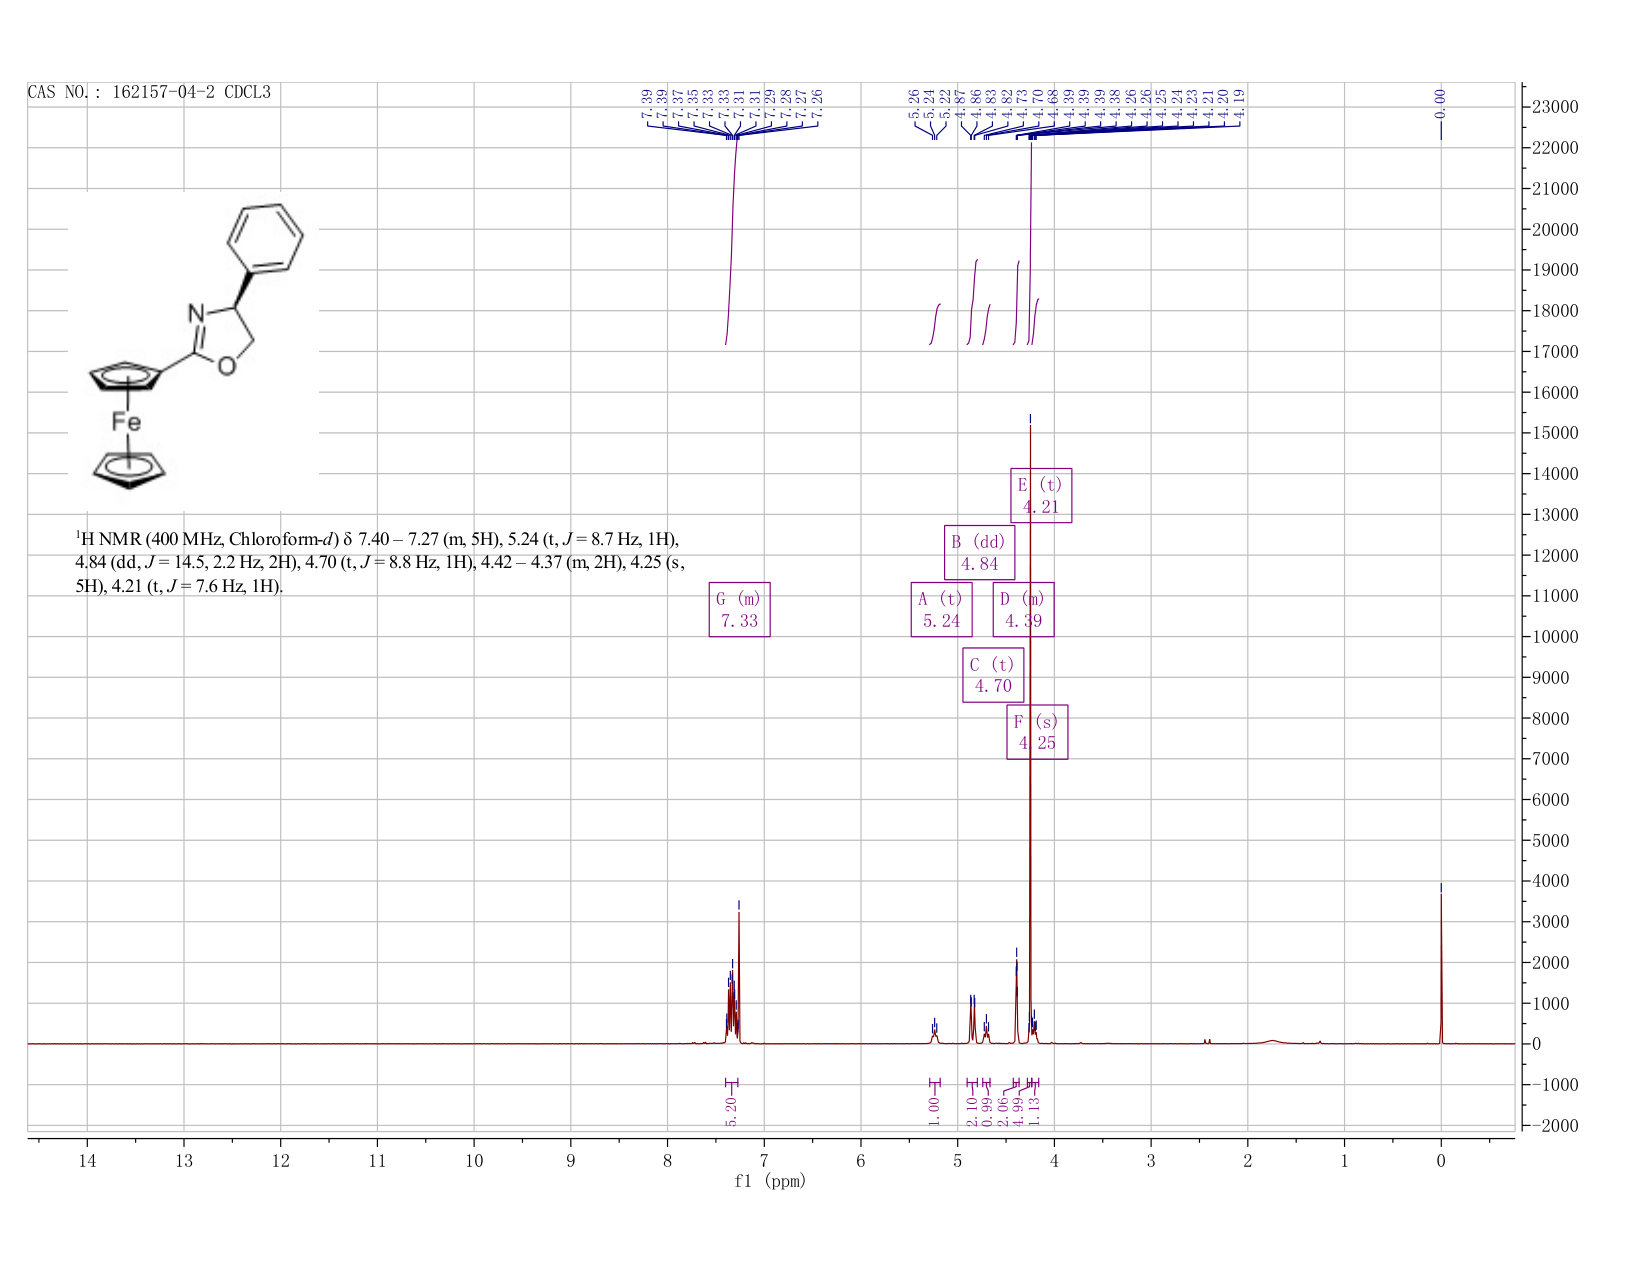Click the x-axis tick label 13
Screen dimensions: 1650x1275
(x=184, y=1160)
